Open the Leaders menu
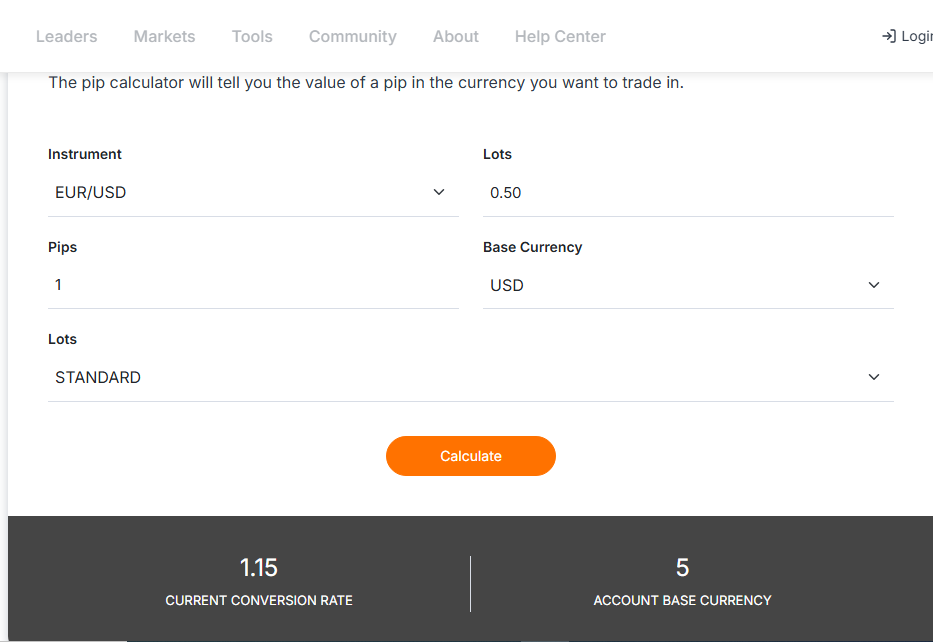The image size is (933, 642). click(67, 36)
